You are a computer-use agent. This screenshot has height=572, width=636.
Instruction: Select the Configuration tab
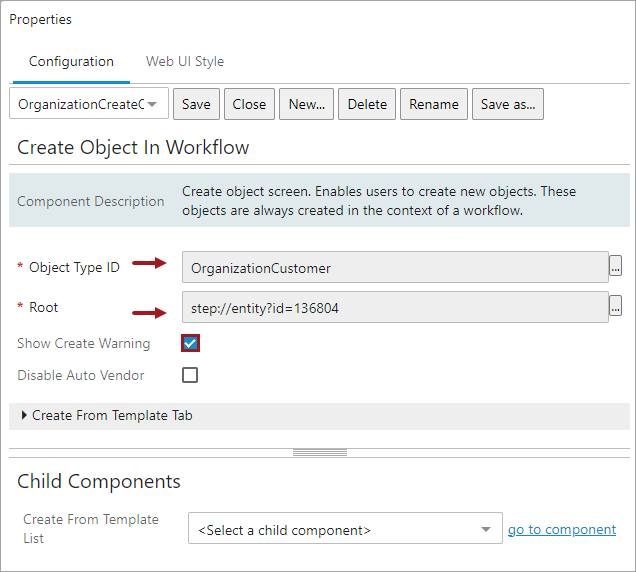[x=71, y=61]
